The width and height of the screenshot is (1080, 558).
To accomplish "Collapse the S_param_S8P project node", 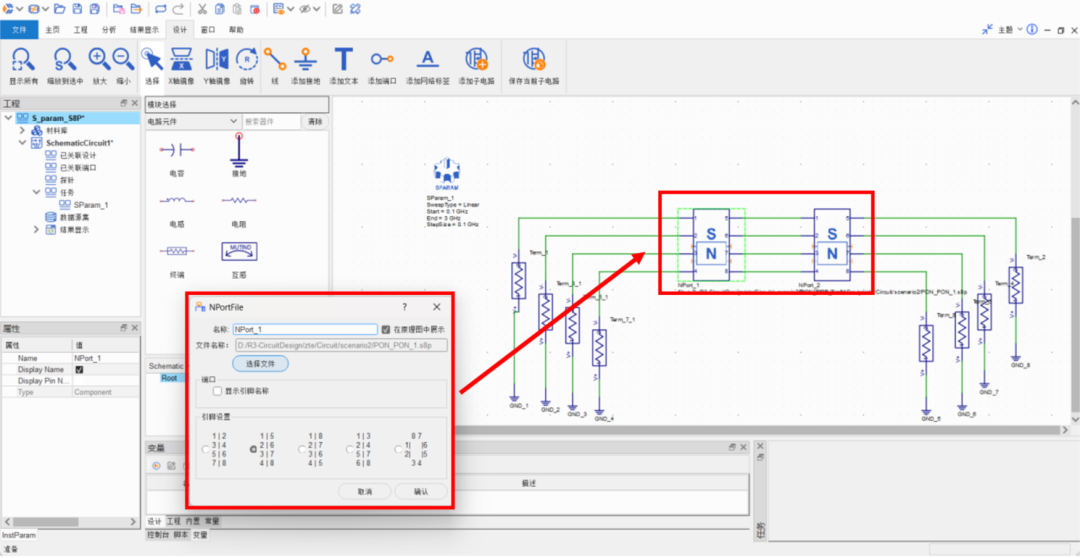I will click(x=8, y=118).
